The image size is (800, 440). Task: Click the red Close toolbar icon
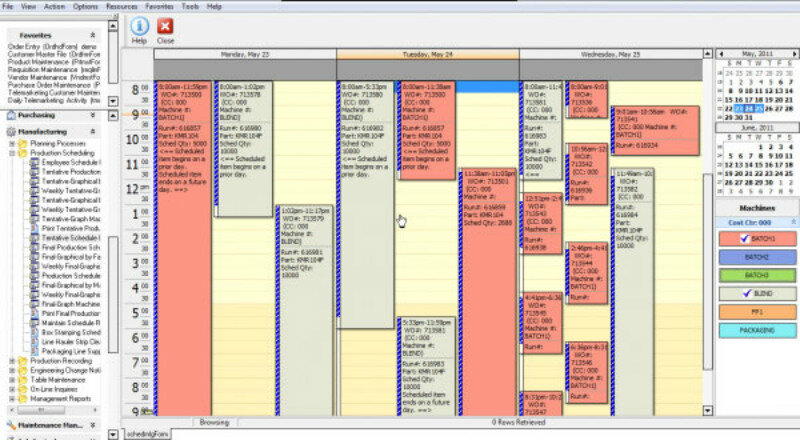(x=165, y=28)
